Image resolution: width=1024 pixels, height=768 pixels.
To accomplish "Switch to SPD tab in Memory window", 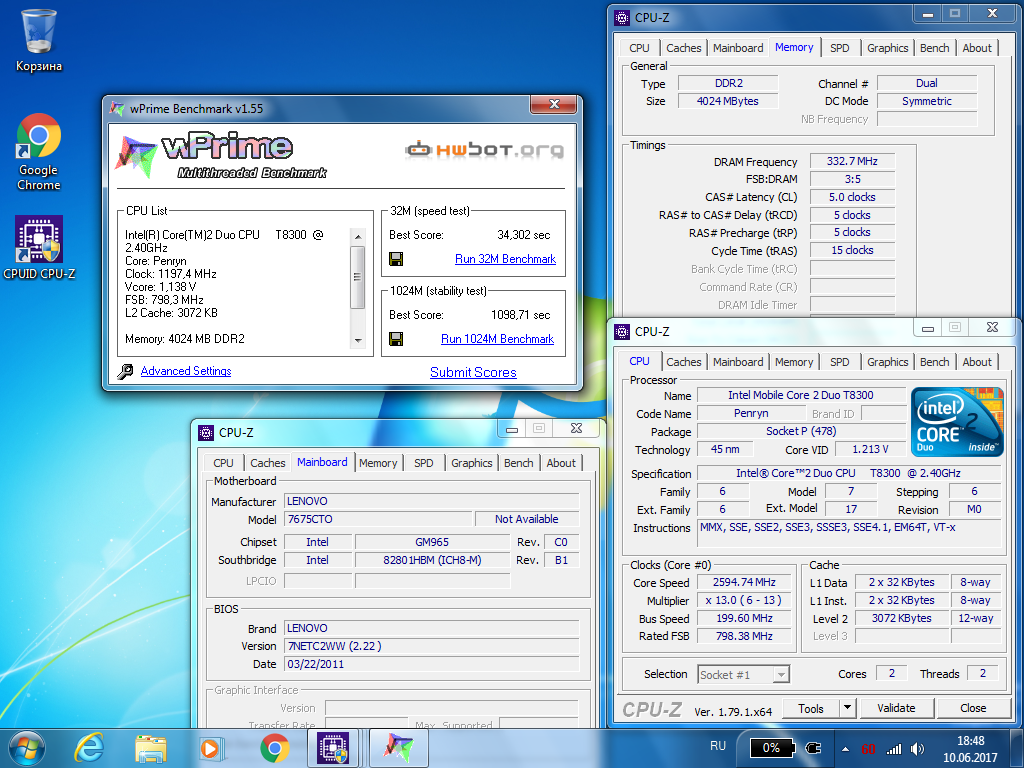I will (840, 48).
